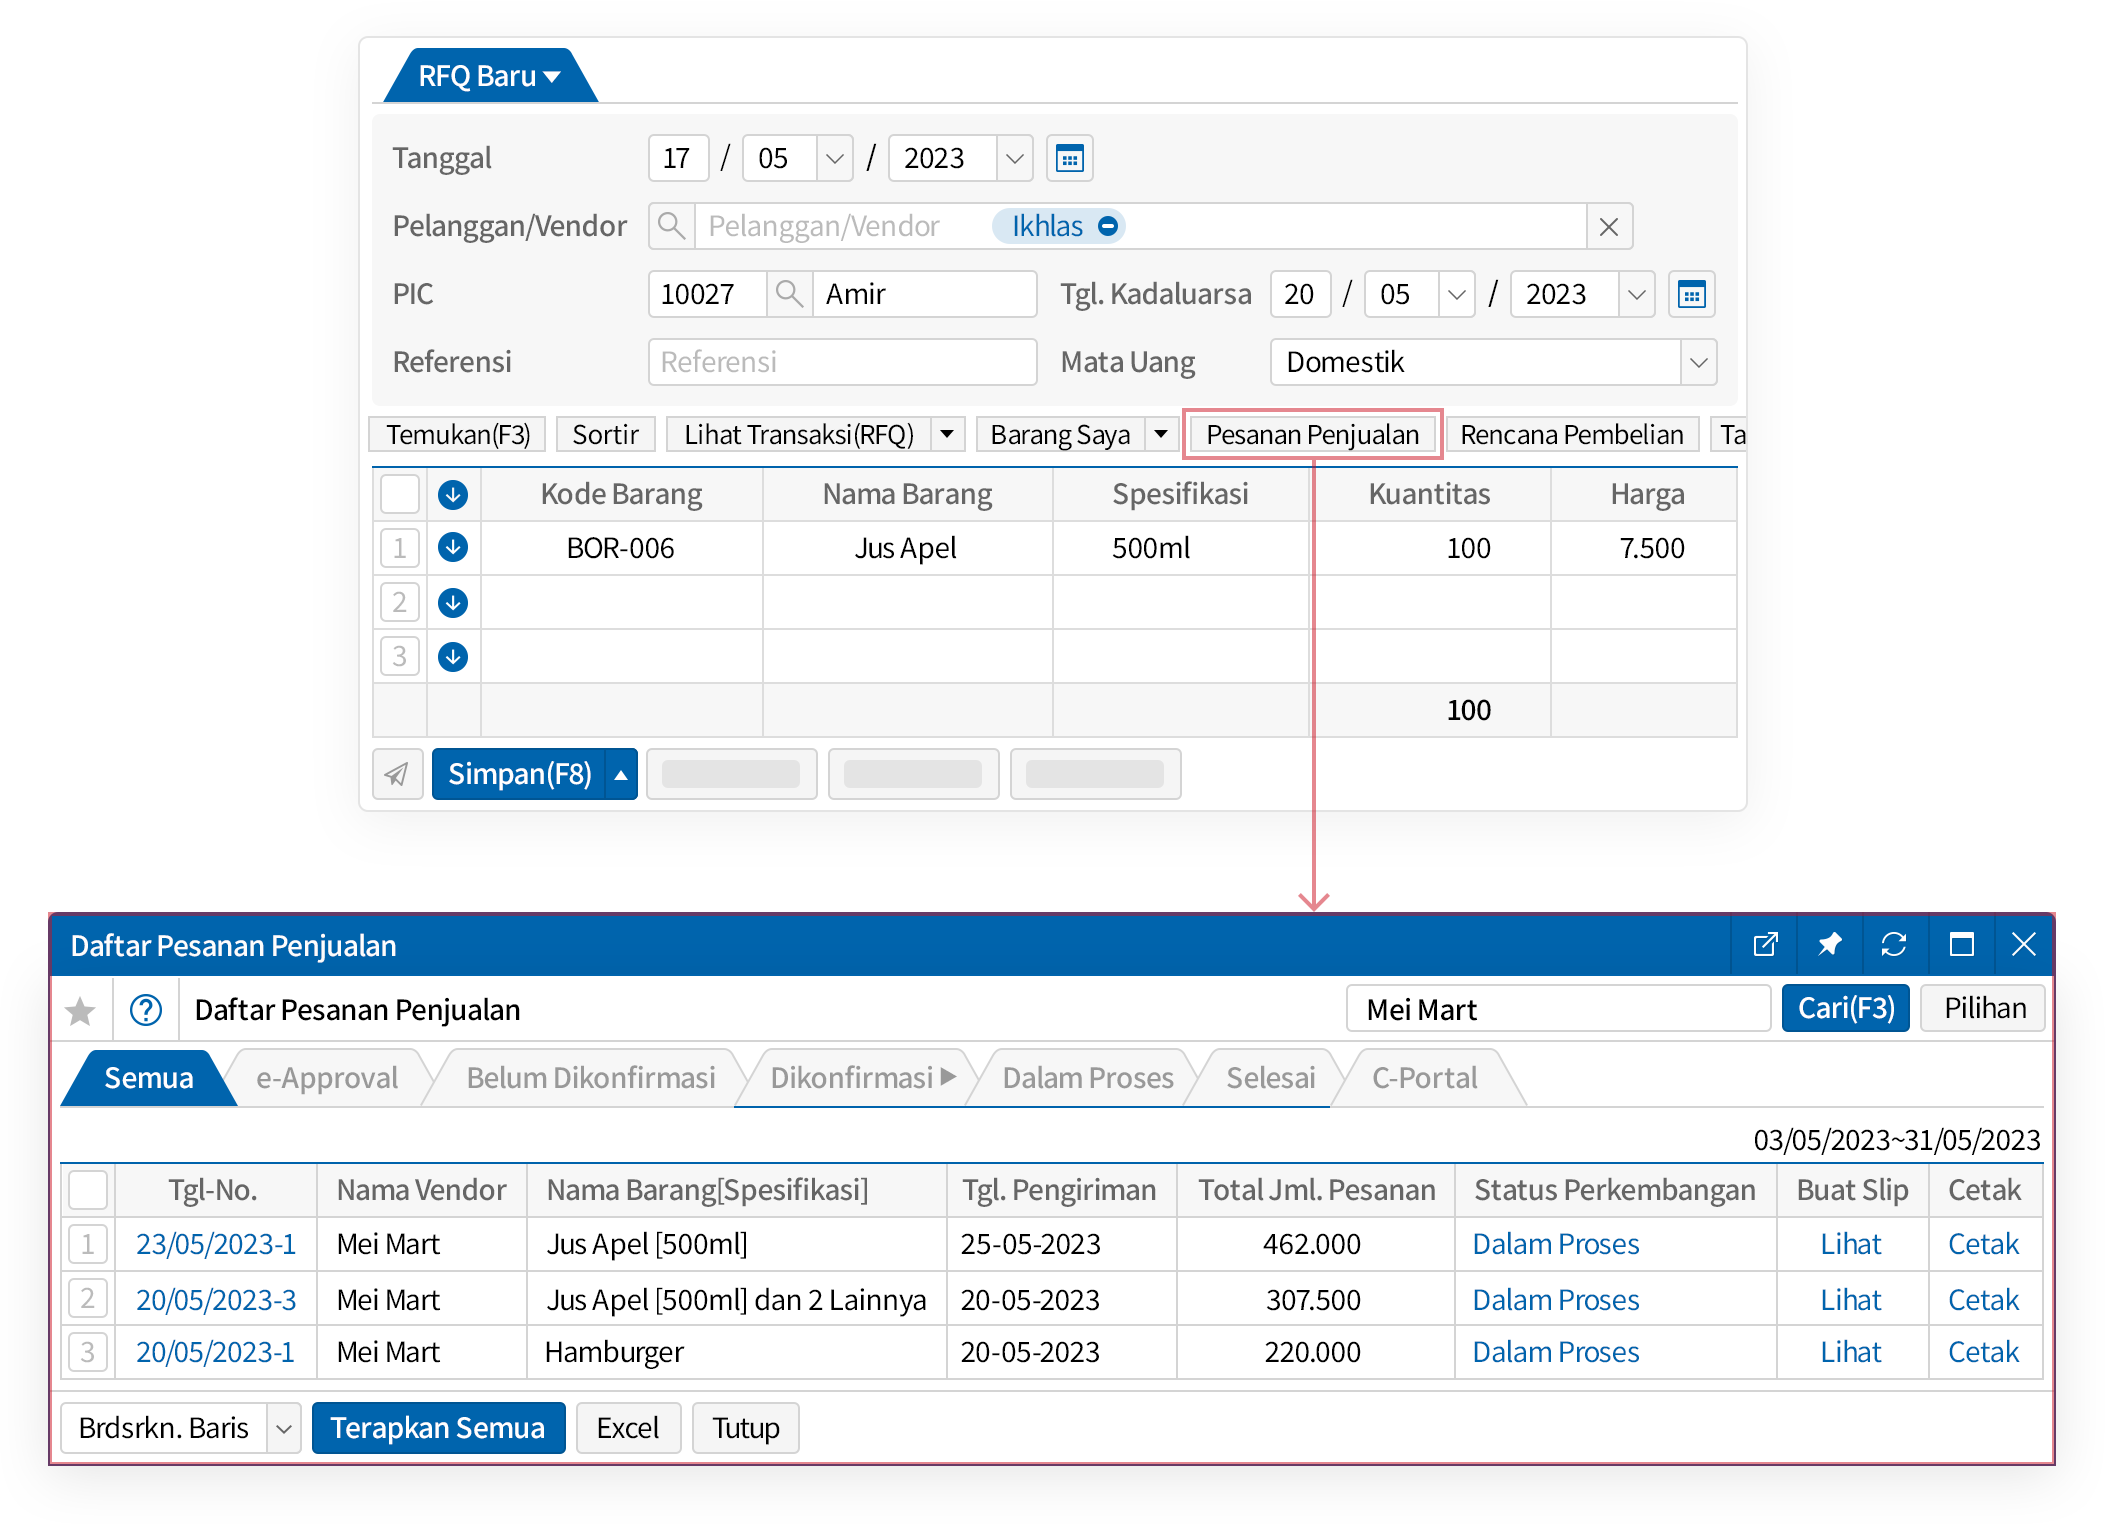Open the Tgl. Kadaluarsa calendar icon
The width and height of the screenshot is (2106, 1524).
tap(1690, 294)
